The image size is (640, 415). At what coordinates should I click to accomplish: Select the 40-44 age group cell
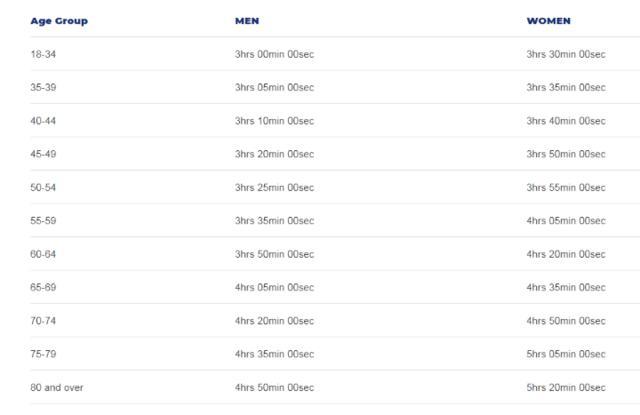(x=43, y=121)
